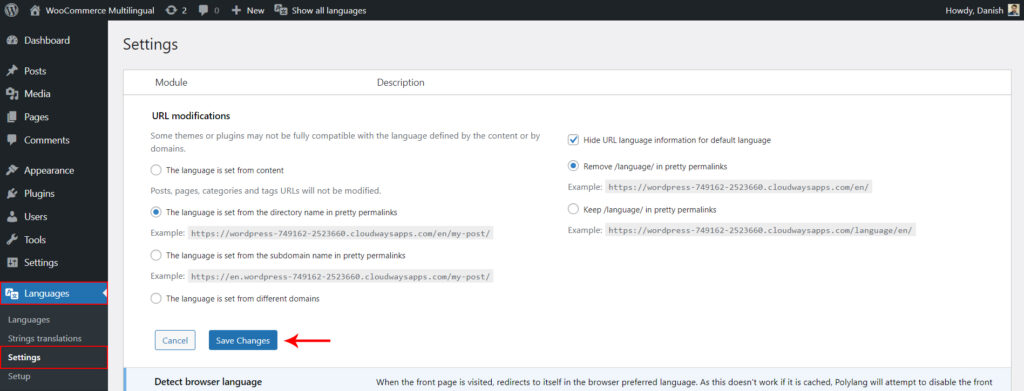Open Strings translations submenu
This screenshot has width=1024, height=391.
pyautogui.click(x=44, y=338)
